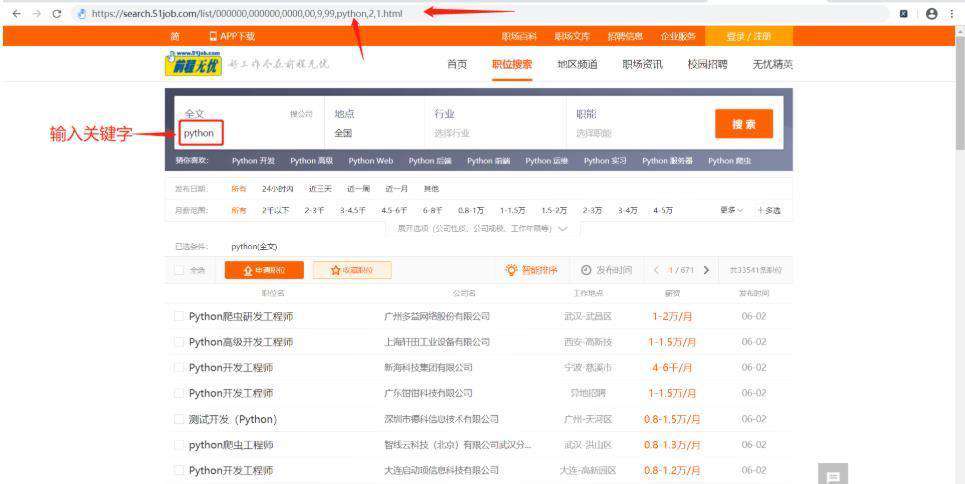Check the 大连启动项信息科技 job row checkbox
Image resolution: width=965 pixels, height=484 pixels.
click(179, 470)
